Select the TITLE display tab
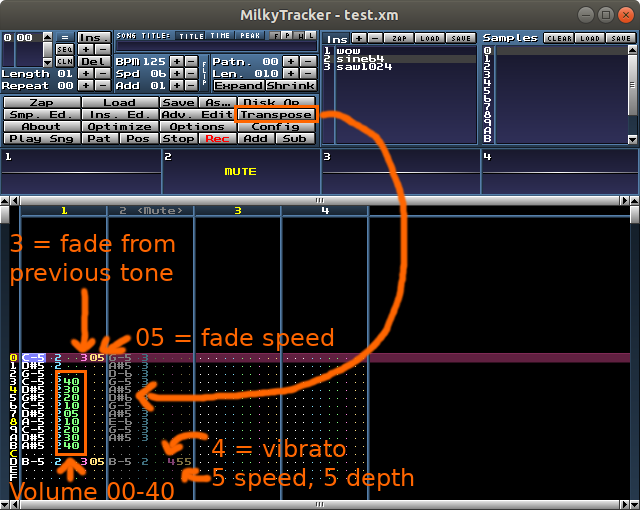Screen dimensions: 640x510 coord(191,36)
